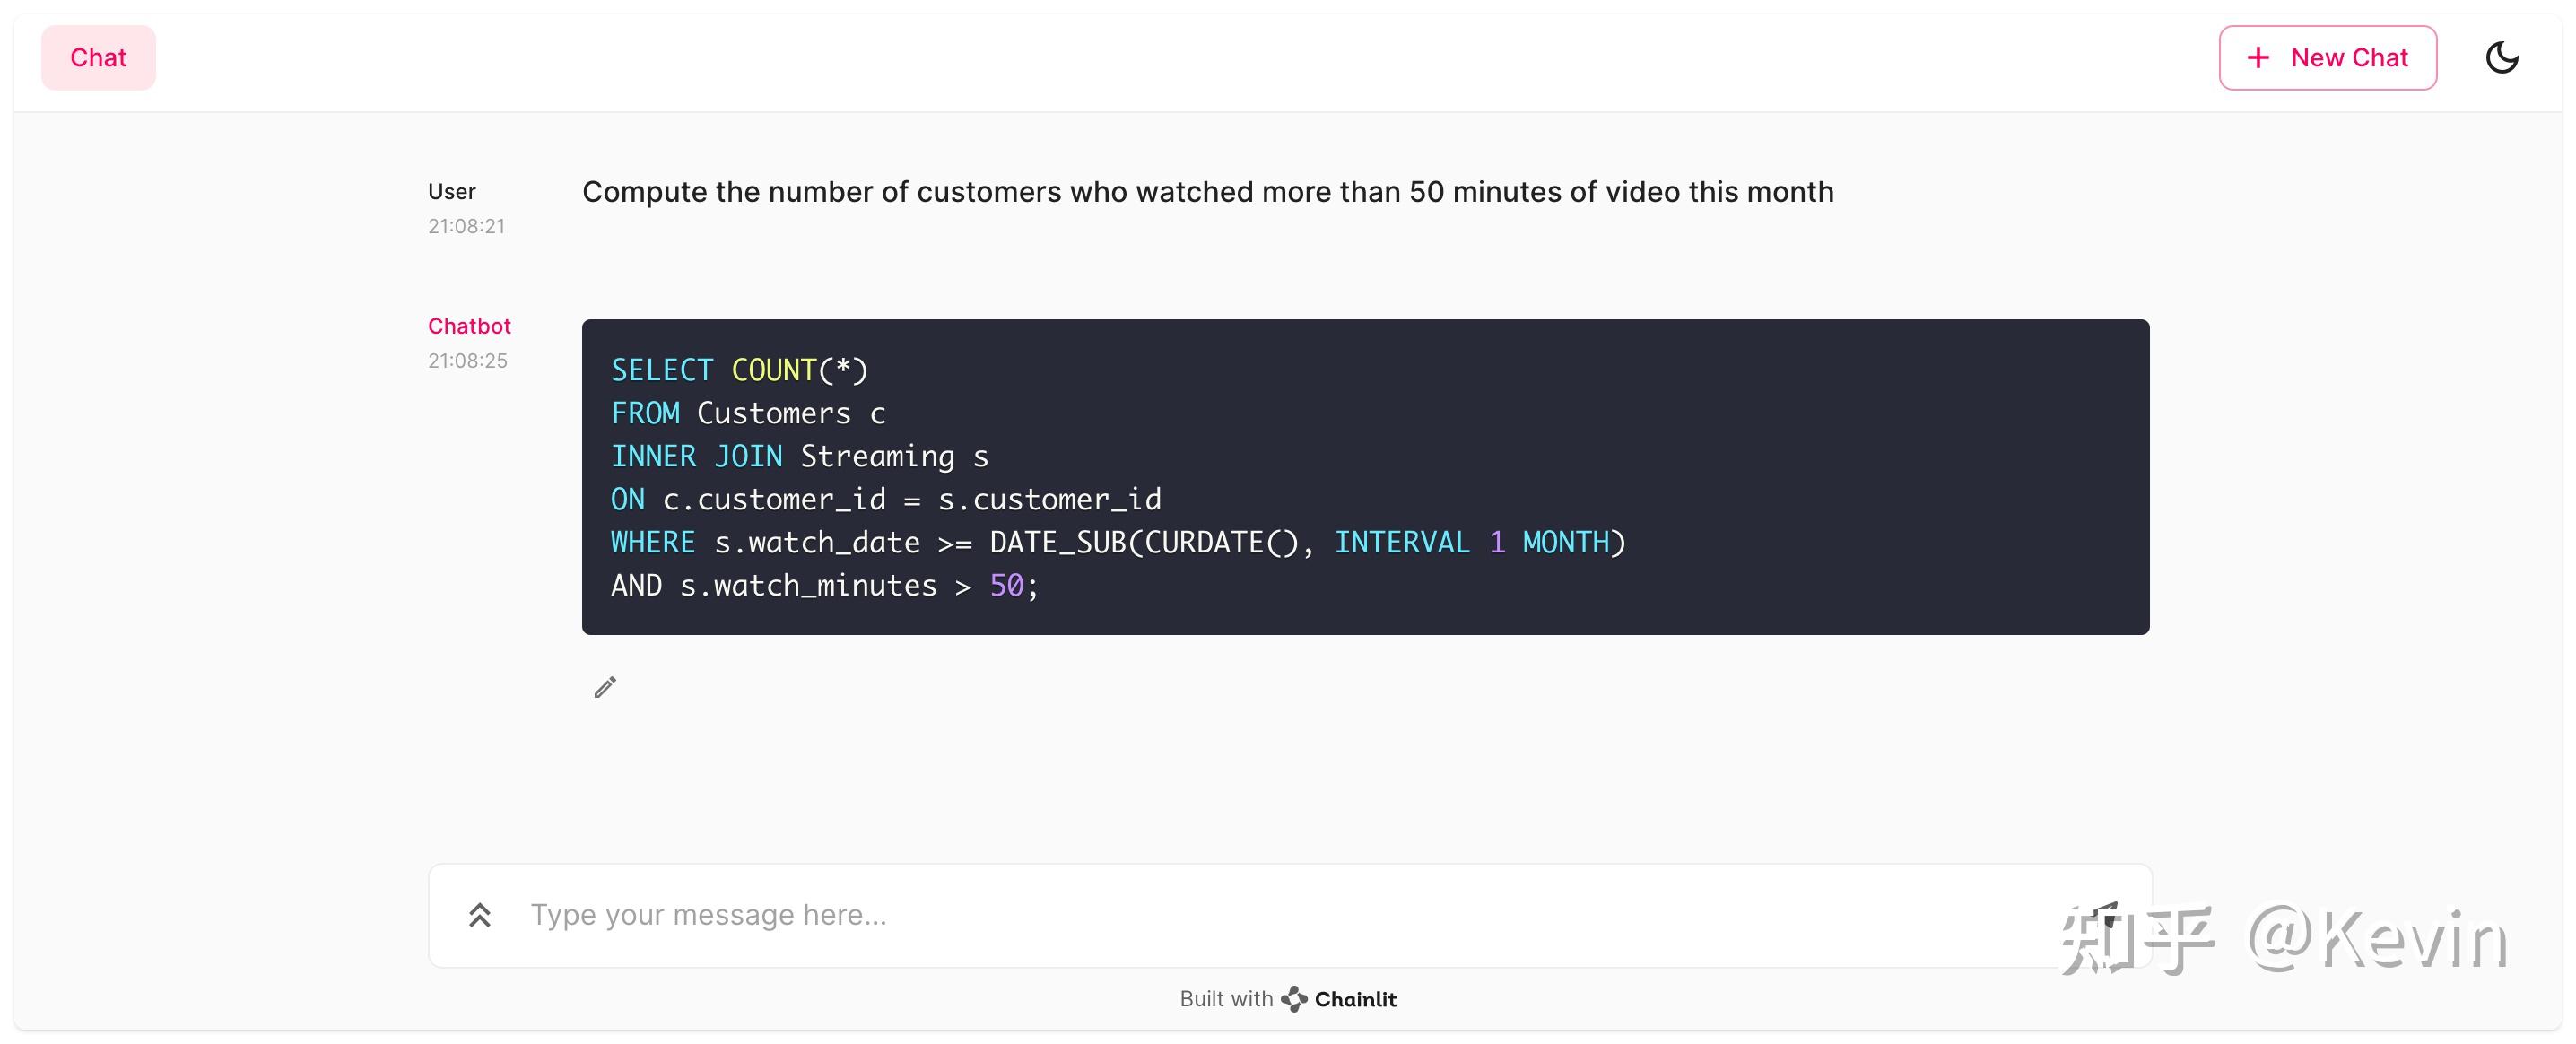Click the User author label
The width and height of the screenshot is (2576, 1044).
451,191
